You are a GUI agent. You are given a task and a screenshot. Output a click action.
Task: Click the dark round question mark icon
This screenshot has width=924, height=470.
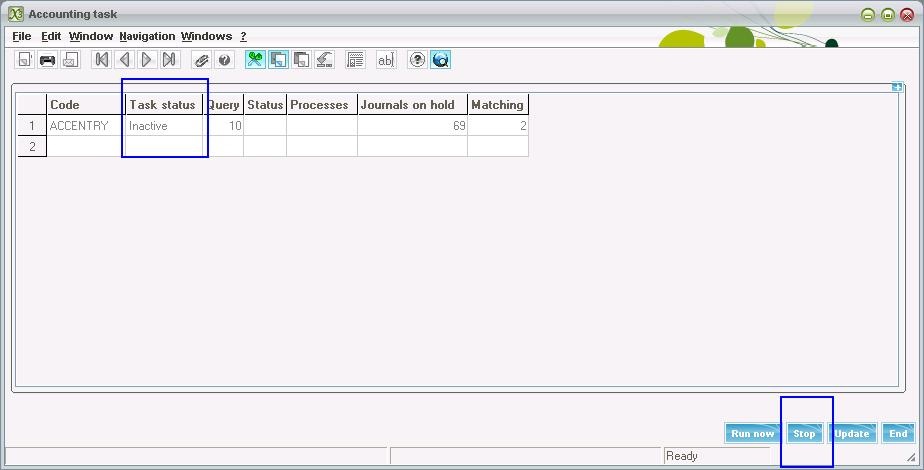[224, 59]
